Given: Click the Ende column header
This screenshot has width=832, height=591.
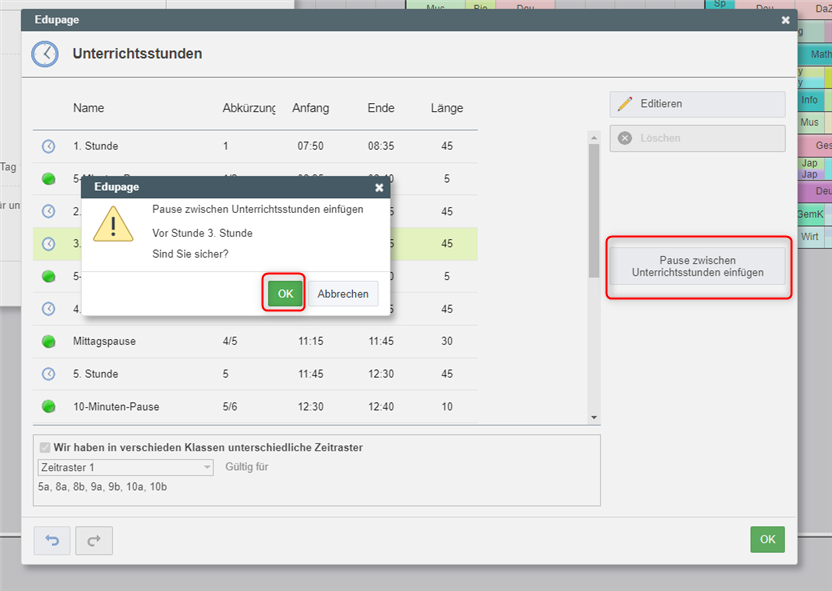Looking at the screenshot, I should click(x=381, y=108).
